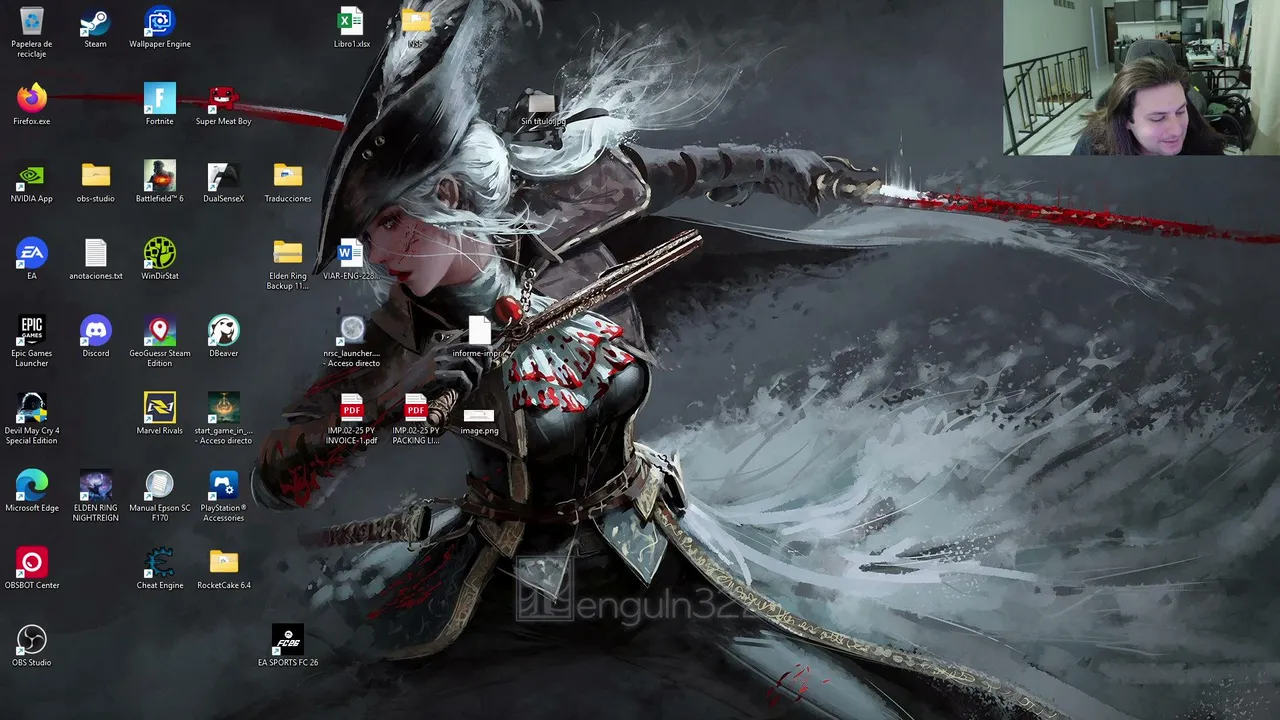The width and height of the screenshot is (1280, 720).
Task: Open the Wallpaper Engine shortcut
Action: (x=159, y=21)
